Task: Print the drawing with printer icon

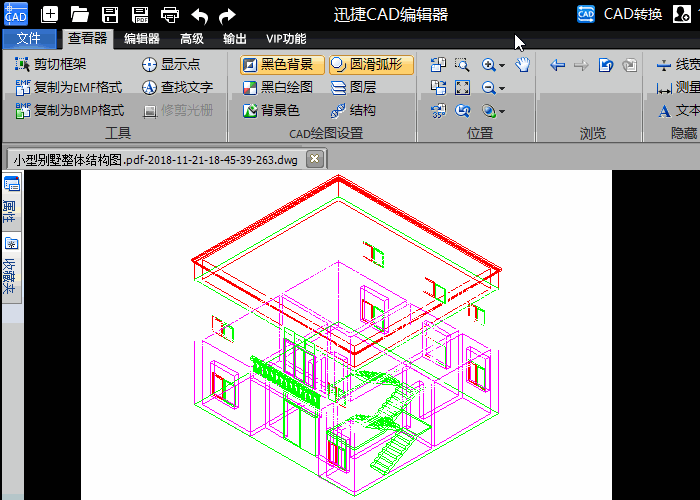Action: pyautogui.click(x=170, y=15)
